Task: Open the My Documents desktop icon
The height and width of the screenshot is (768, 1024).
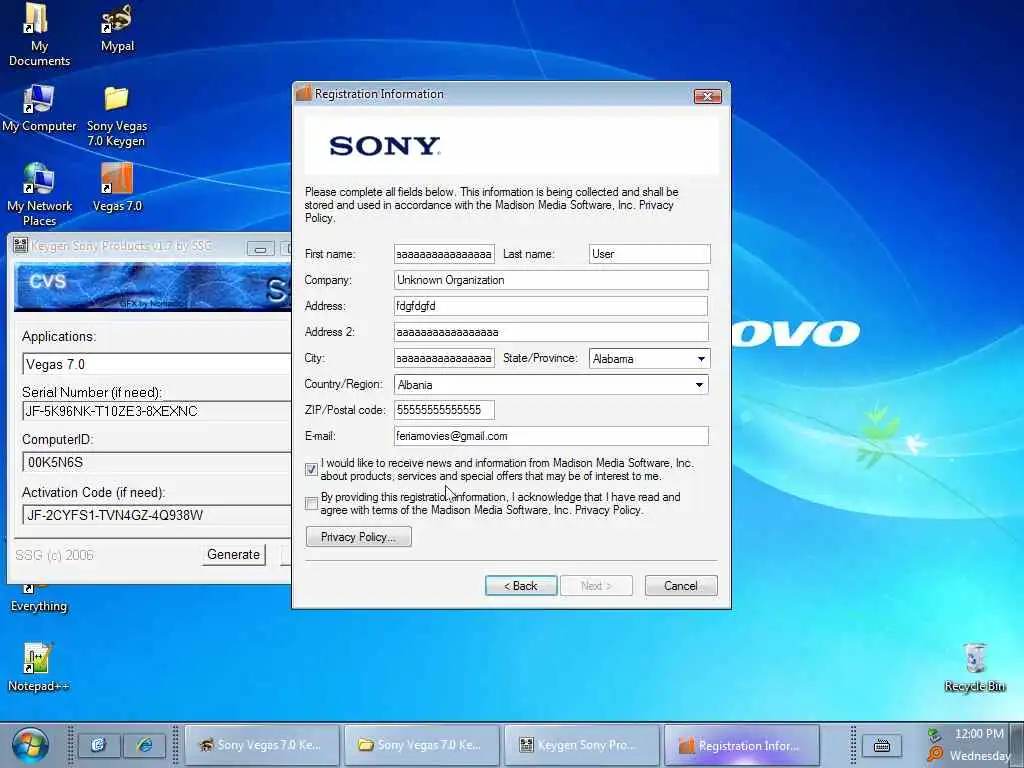Action: tap(38, 34)
